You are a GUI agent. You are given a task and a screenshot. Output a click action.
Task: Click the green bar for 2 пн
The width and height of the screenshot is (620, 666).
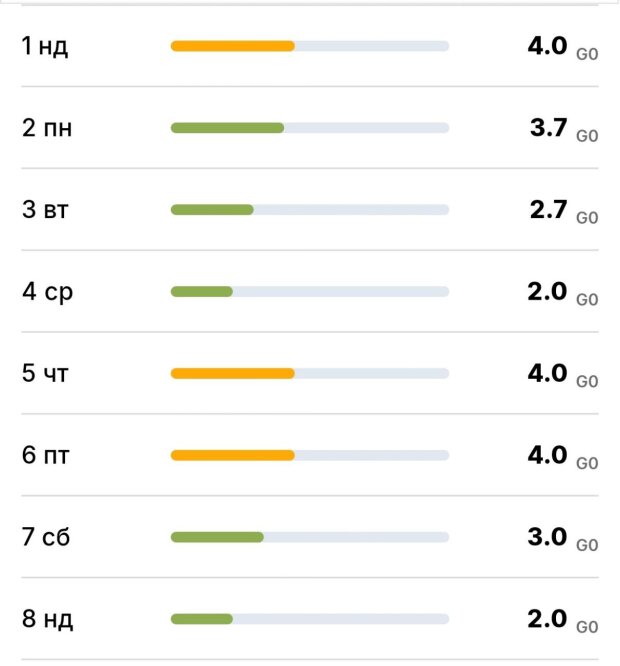[x=227, y=128]
